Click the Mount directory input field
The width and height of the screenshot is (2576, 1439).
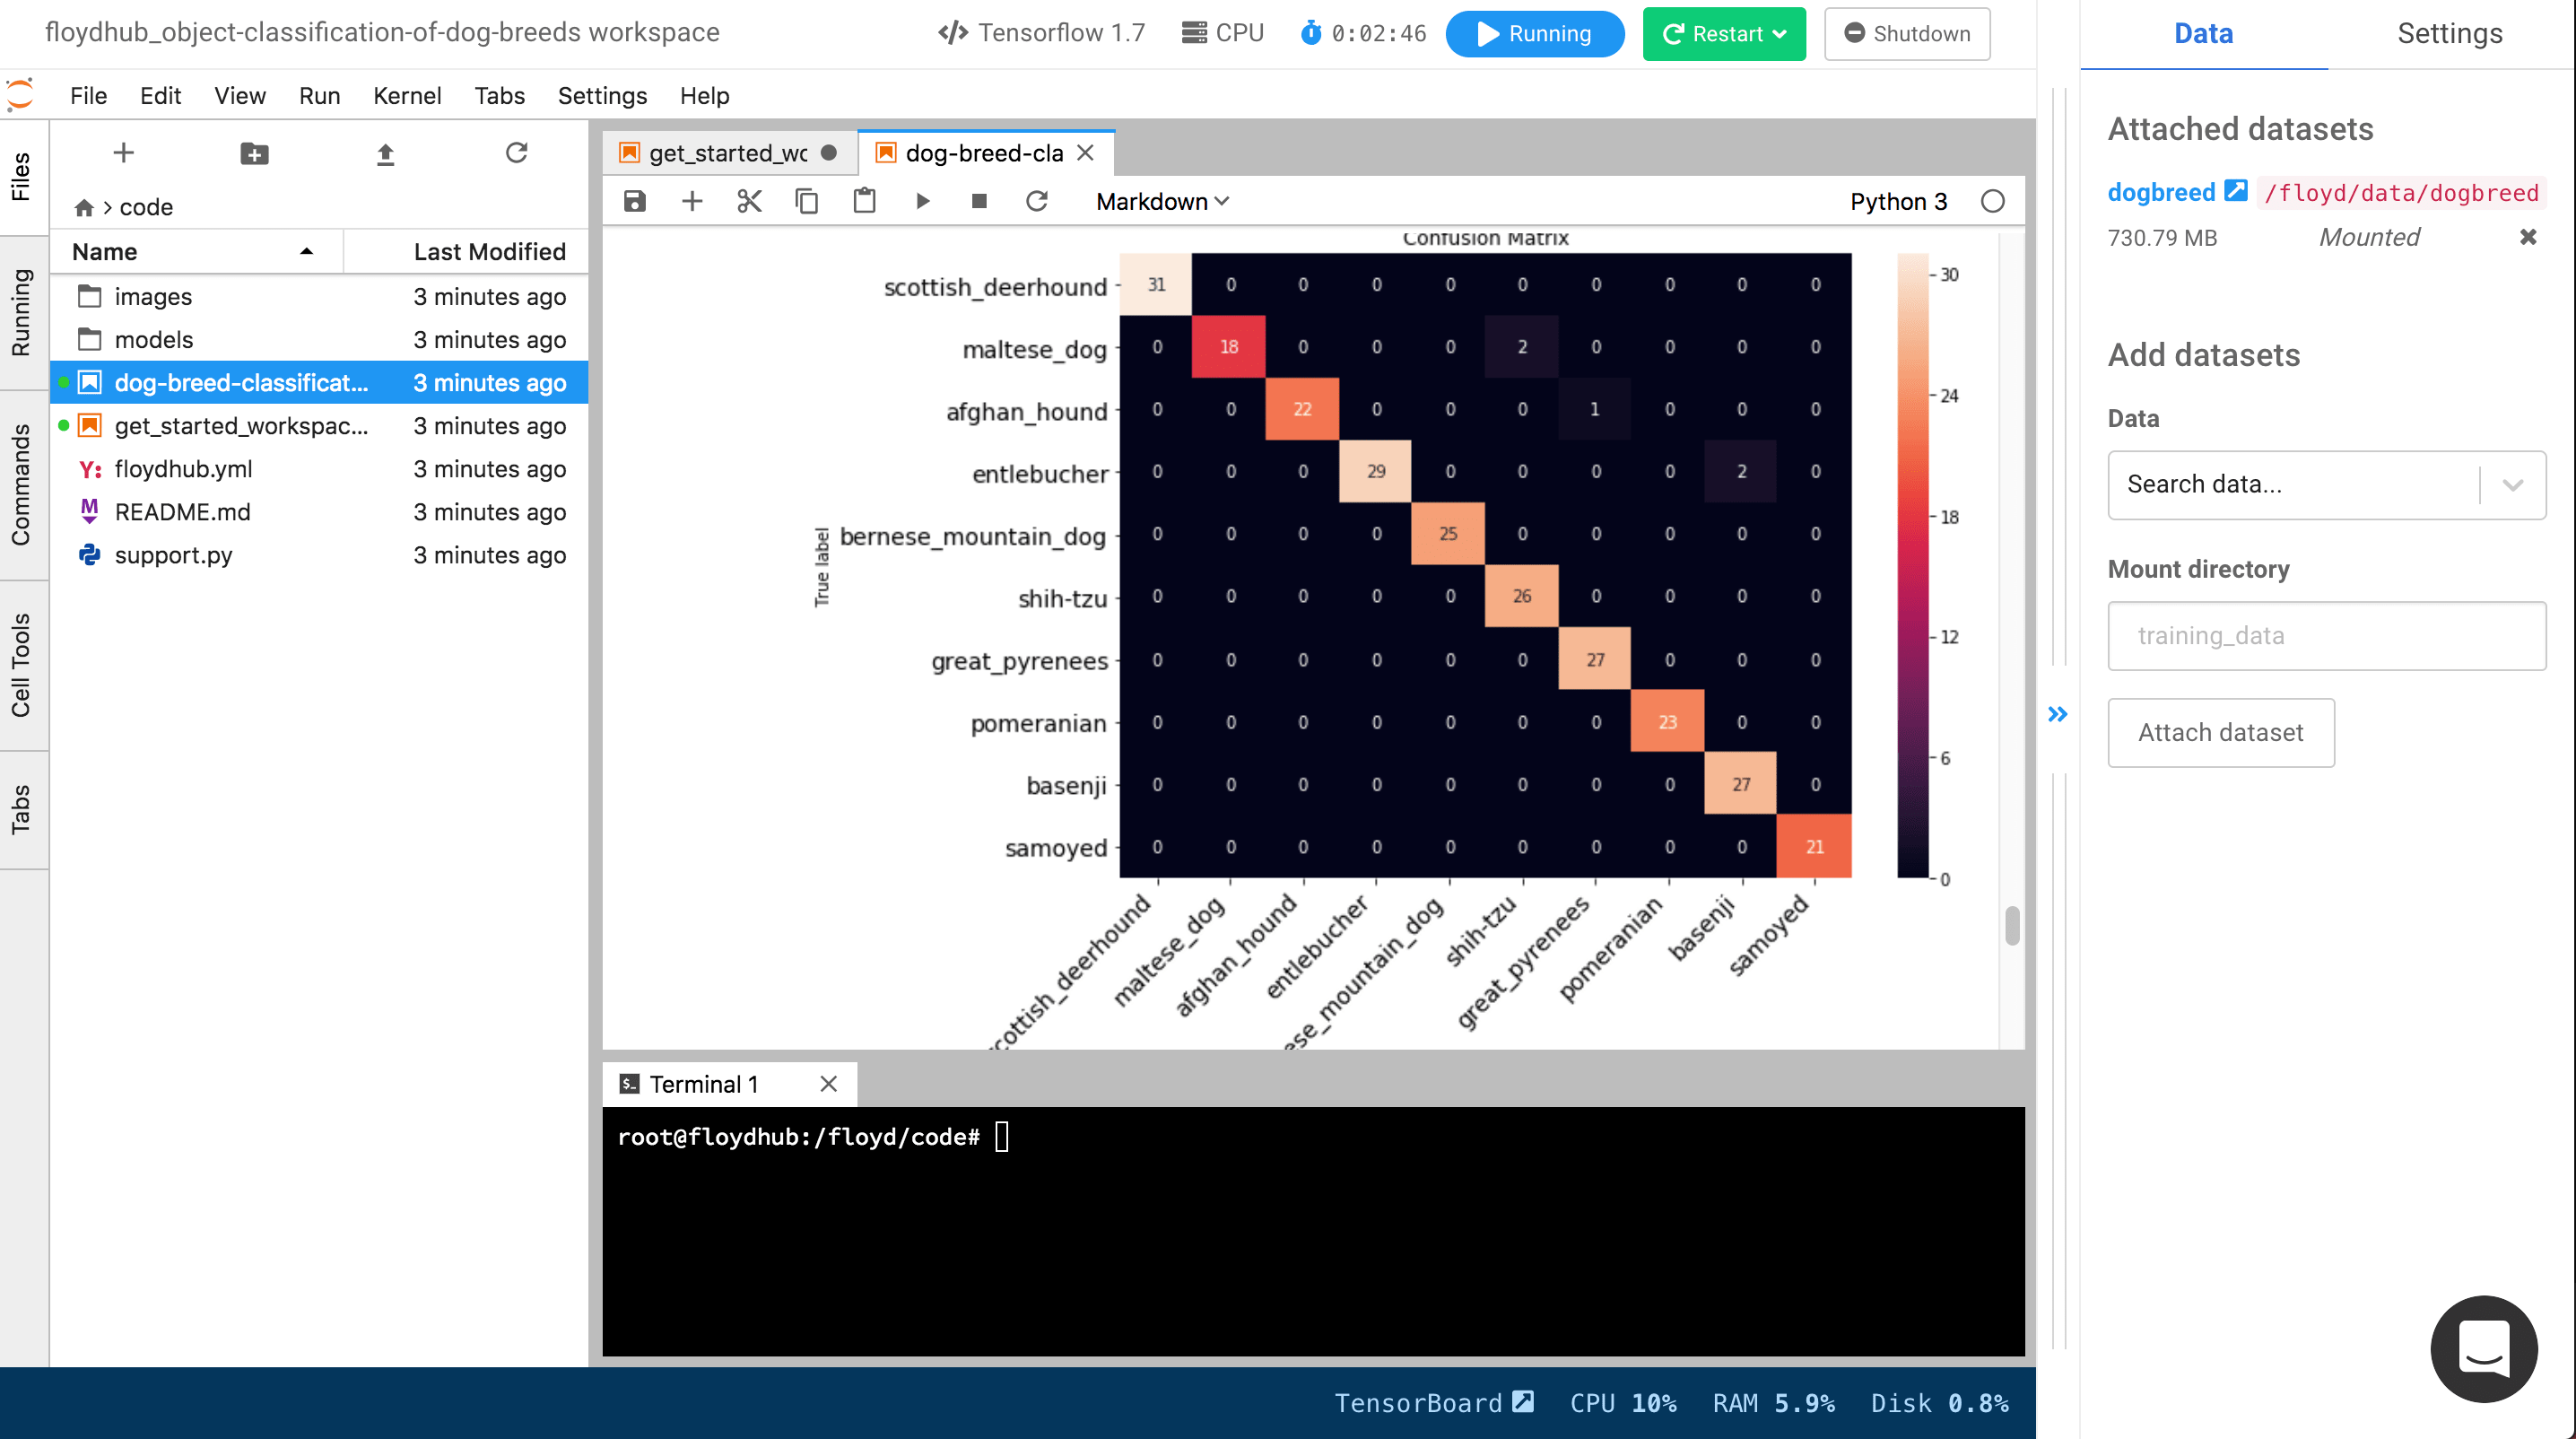(x=2327, y=635)
